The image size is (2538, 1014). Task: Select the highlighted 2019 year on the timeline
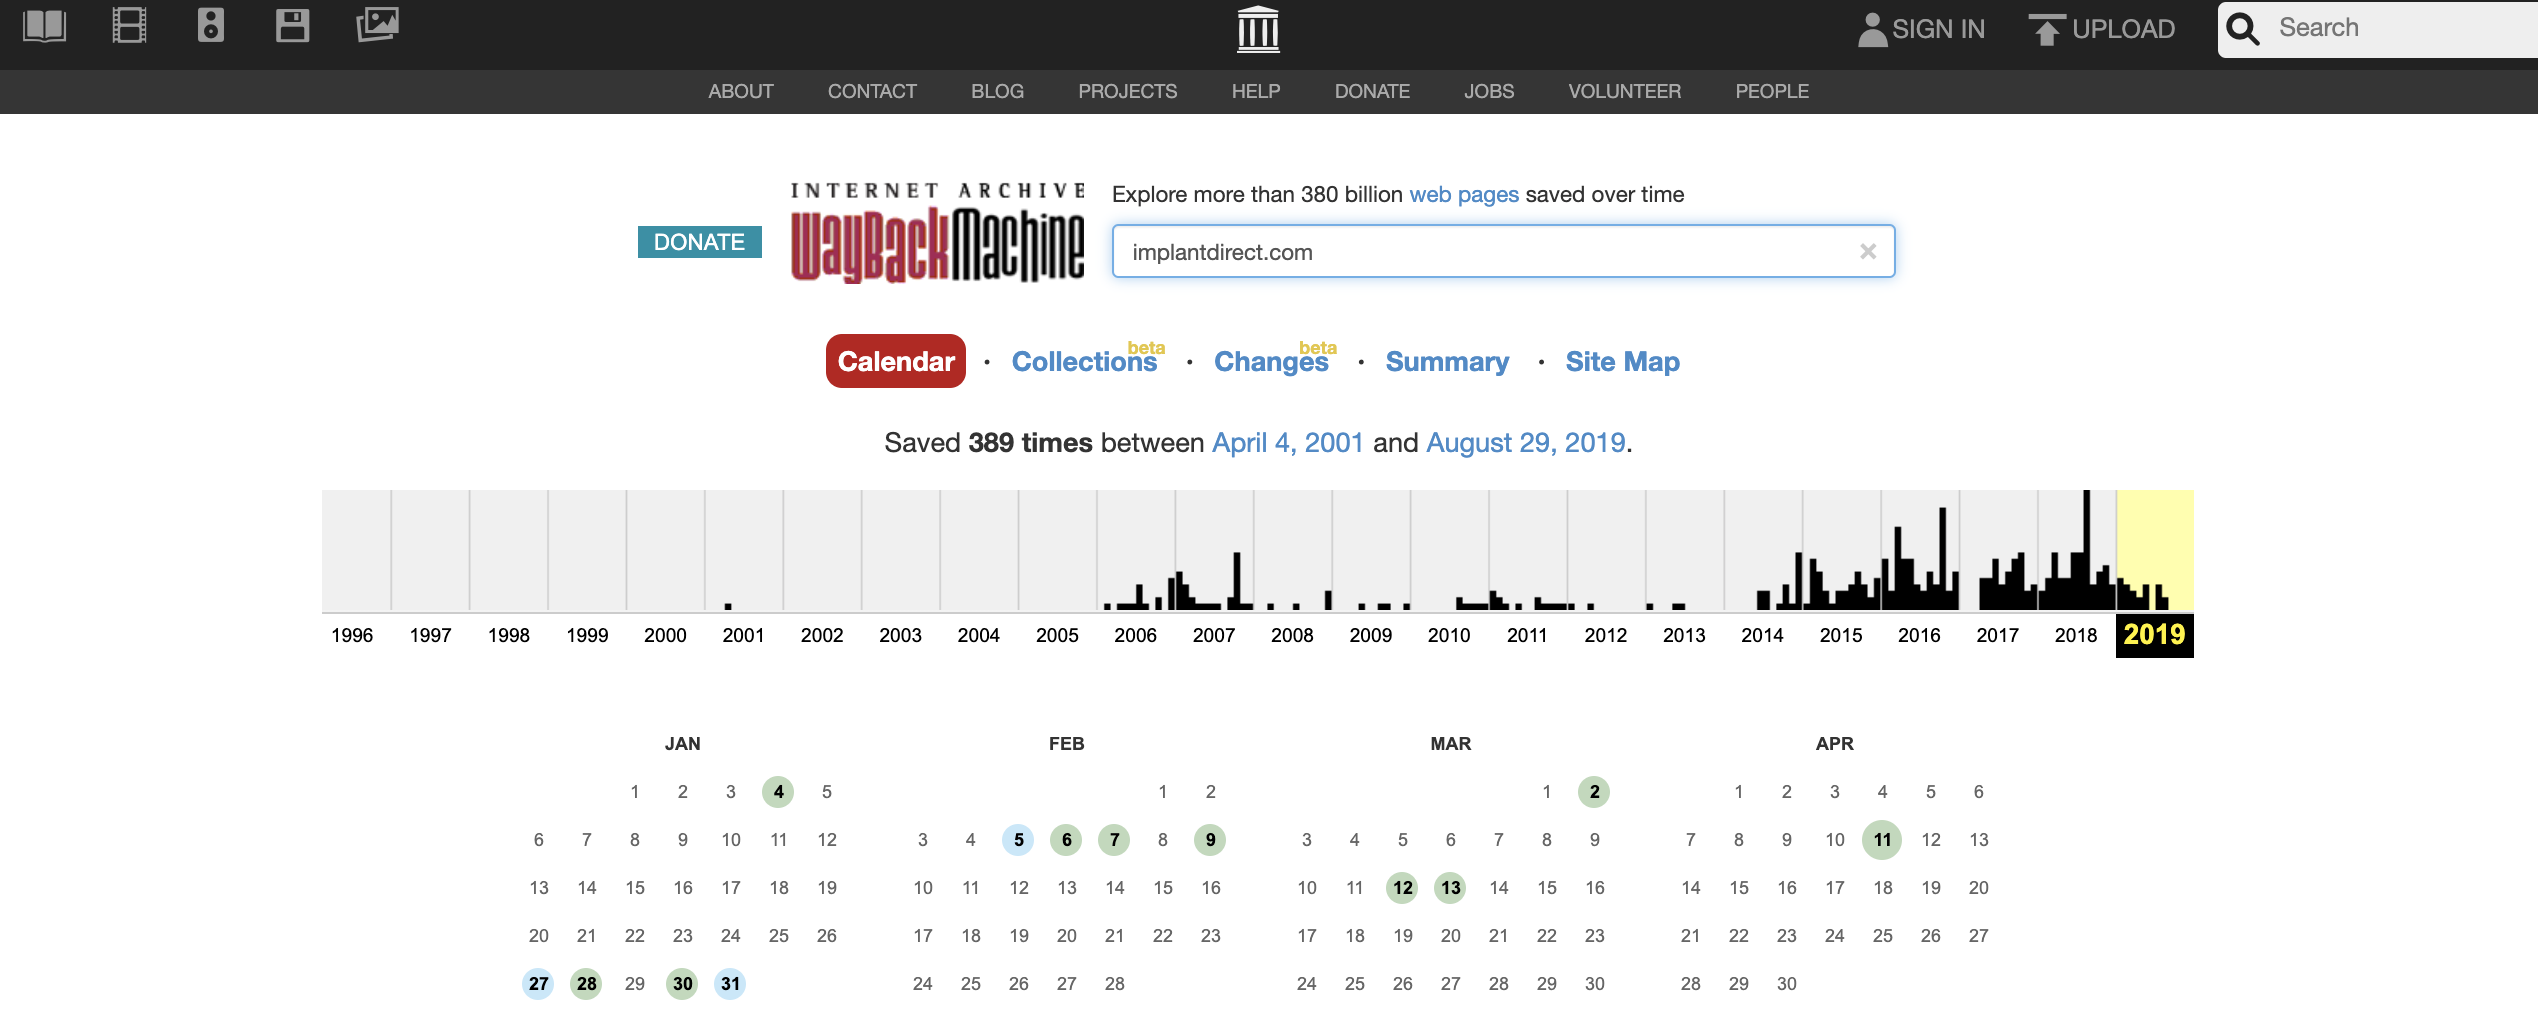[x=2154, y=634]
